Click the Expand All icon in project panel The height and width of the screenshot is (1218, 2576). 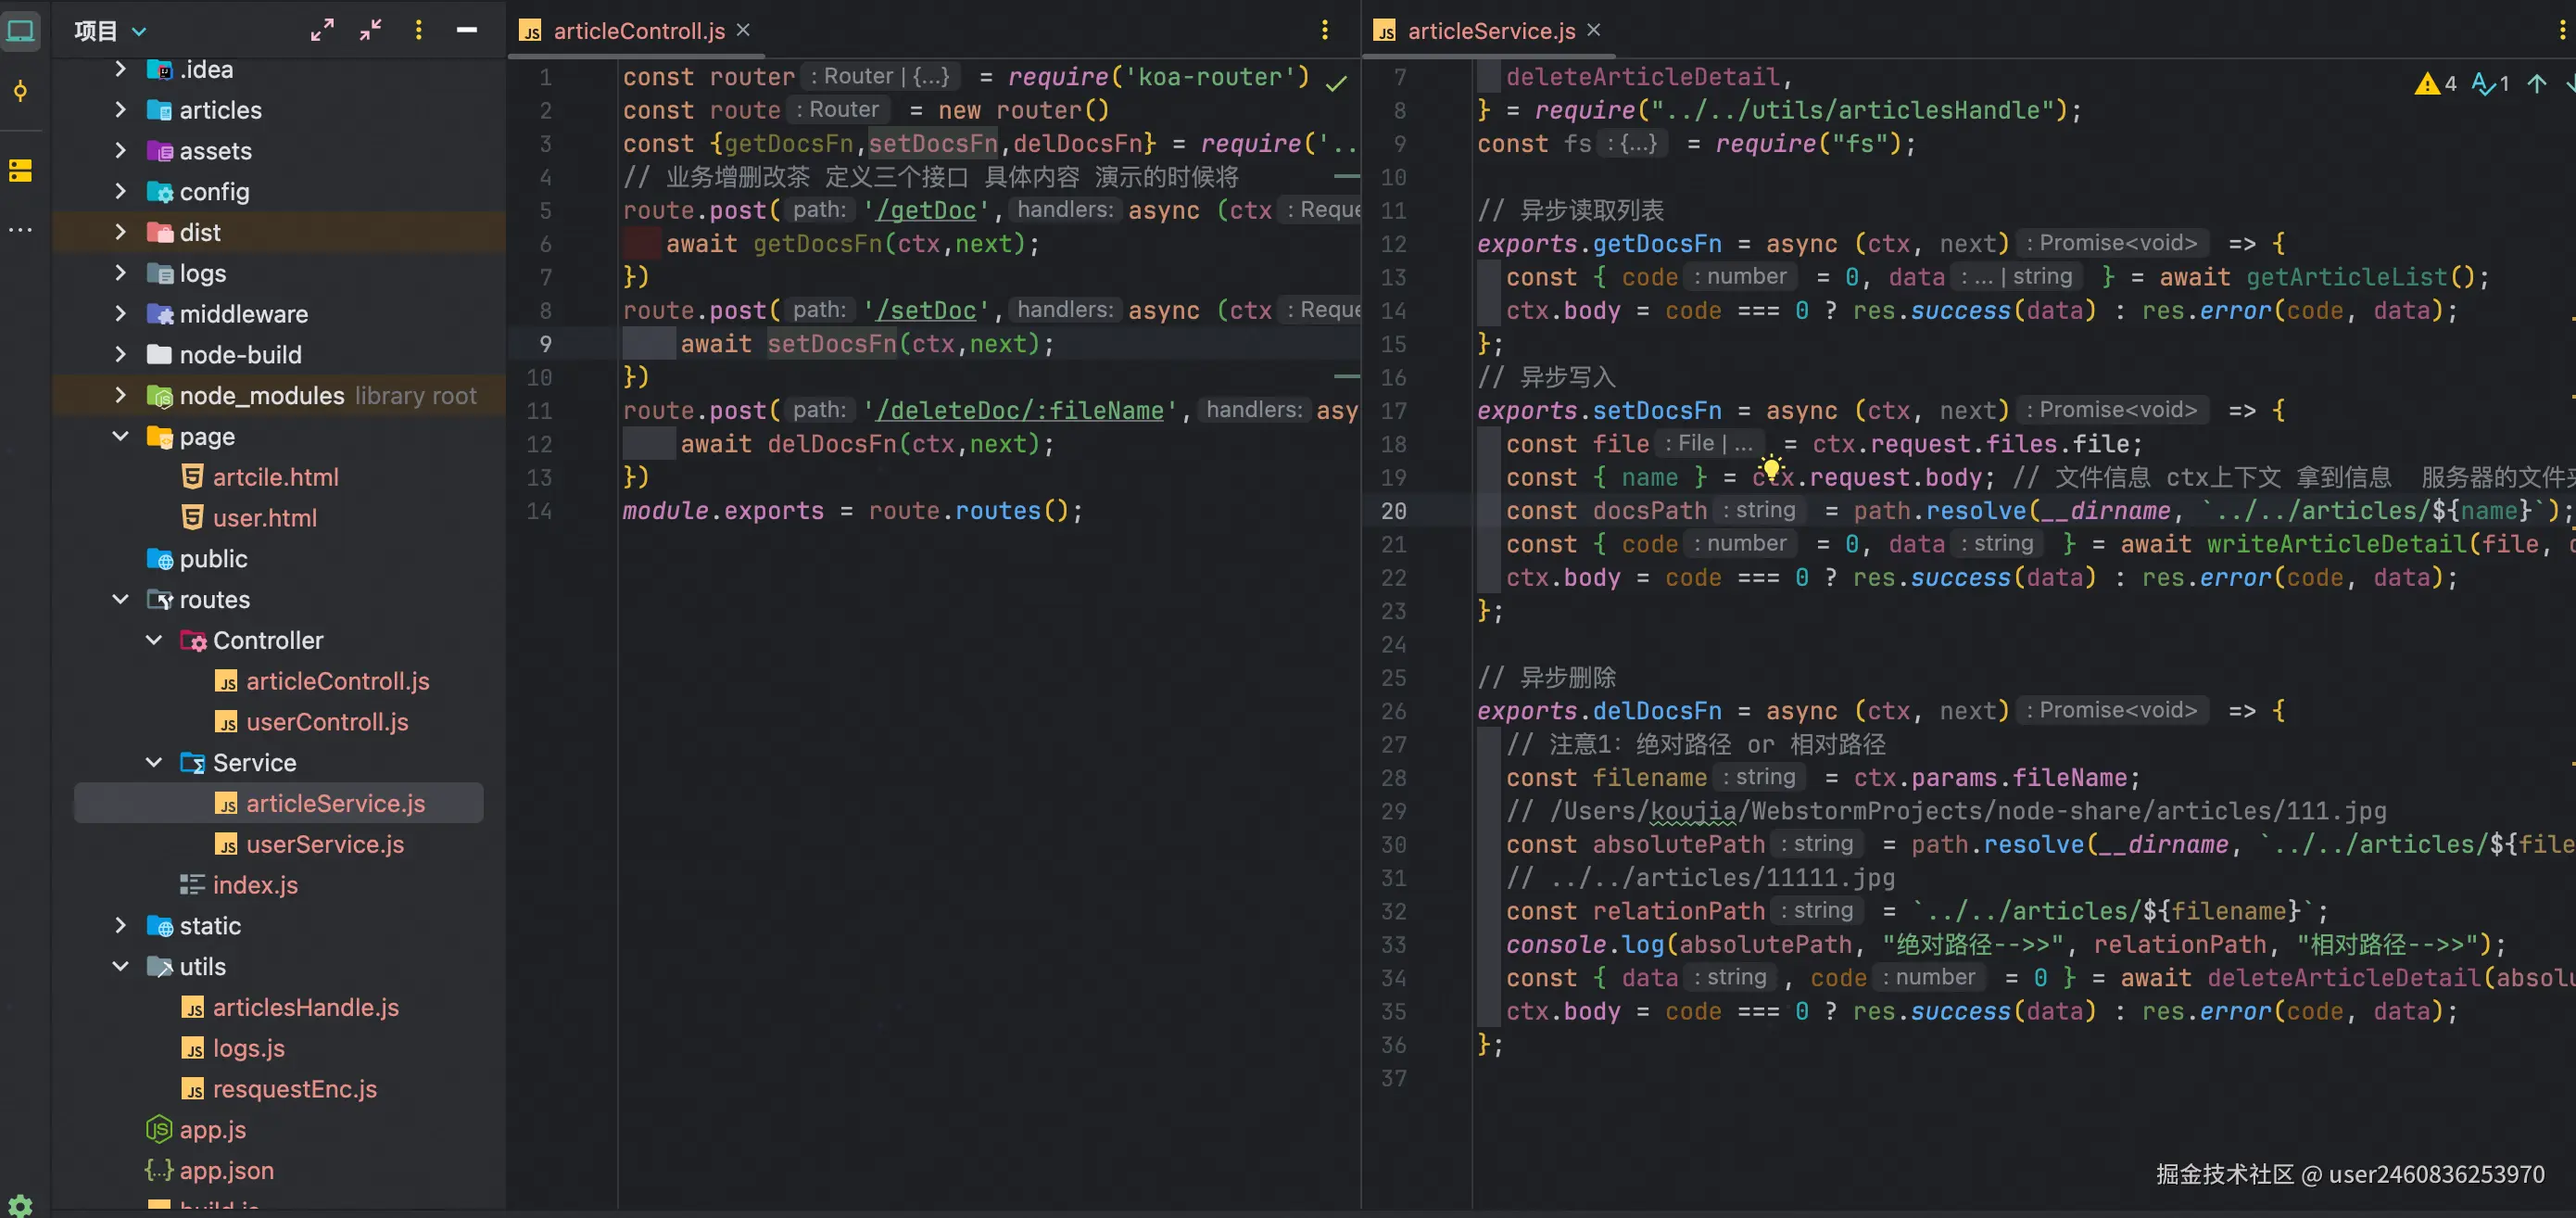(322, 30)
